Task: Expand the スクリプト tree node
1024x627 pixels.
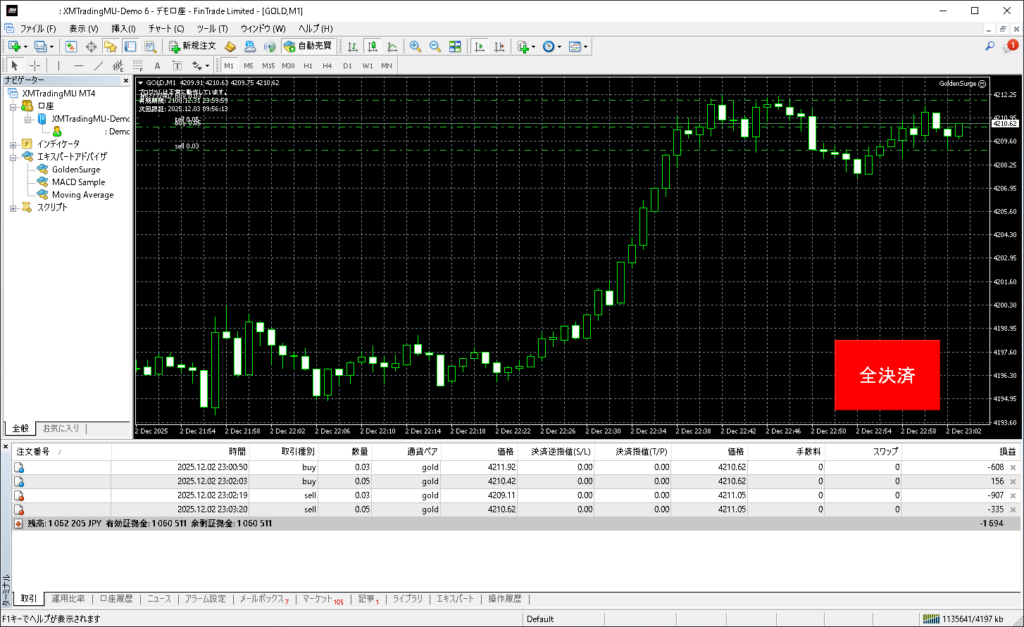Action: (13, 208)
